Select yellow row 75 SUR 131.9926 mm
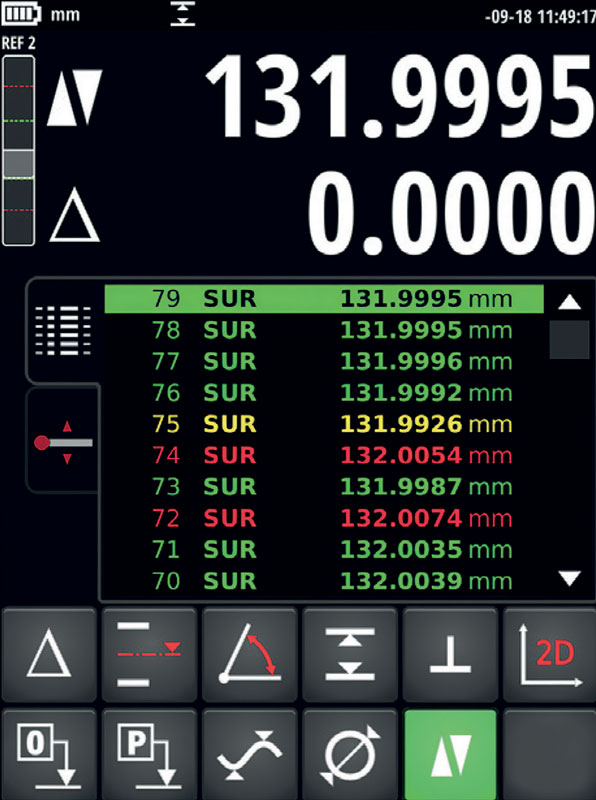596x800 pixels. [x=324, y=424]
